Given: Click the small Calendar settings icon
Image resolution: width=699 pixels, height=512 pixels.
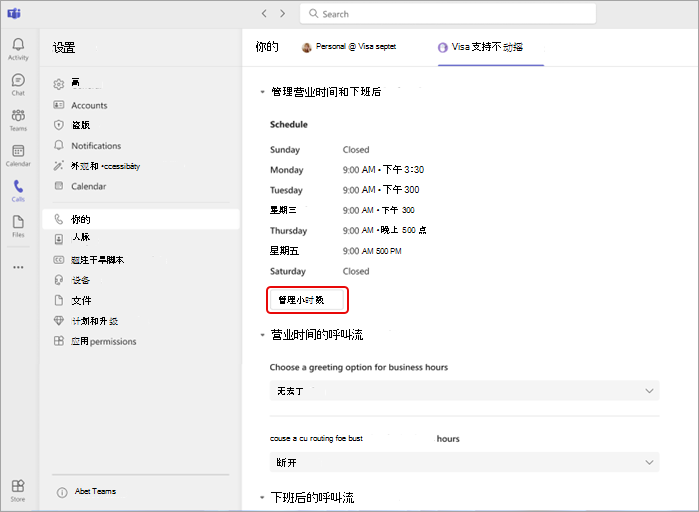Looking at the screenshot, I should [59, 186].
